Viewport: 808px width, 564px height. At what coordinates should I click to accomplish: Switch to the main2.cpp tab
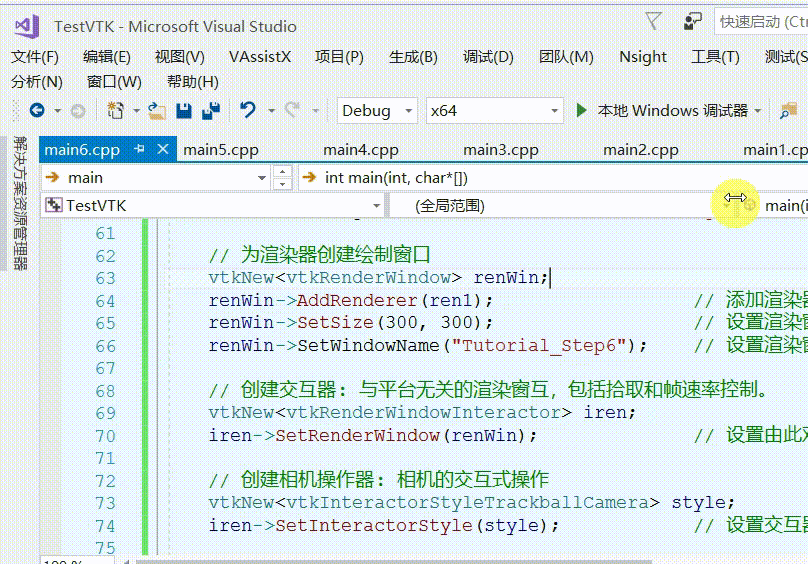(641, 150)
